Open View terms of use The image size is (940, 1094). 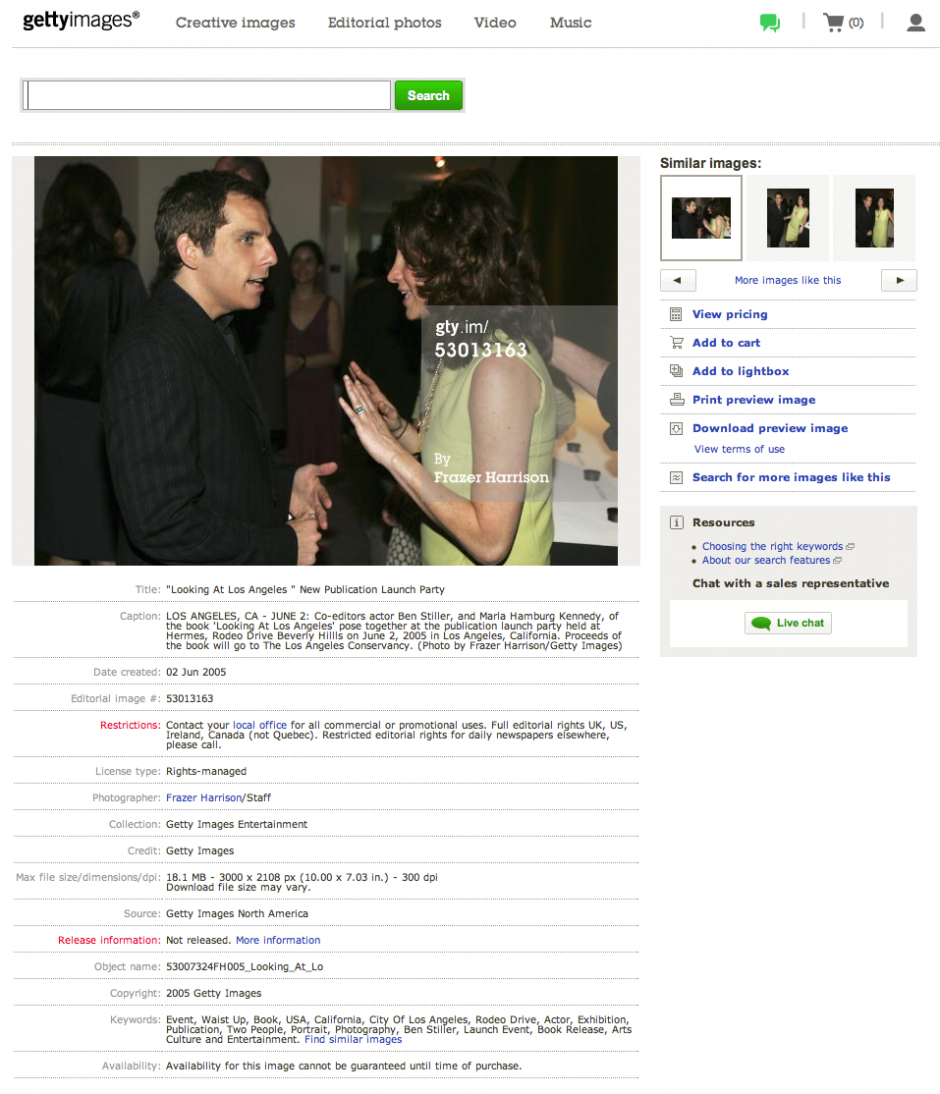click(x=740, y=449)
